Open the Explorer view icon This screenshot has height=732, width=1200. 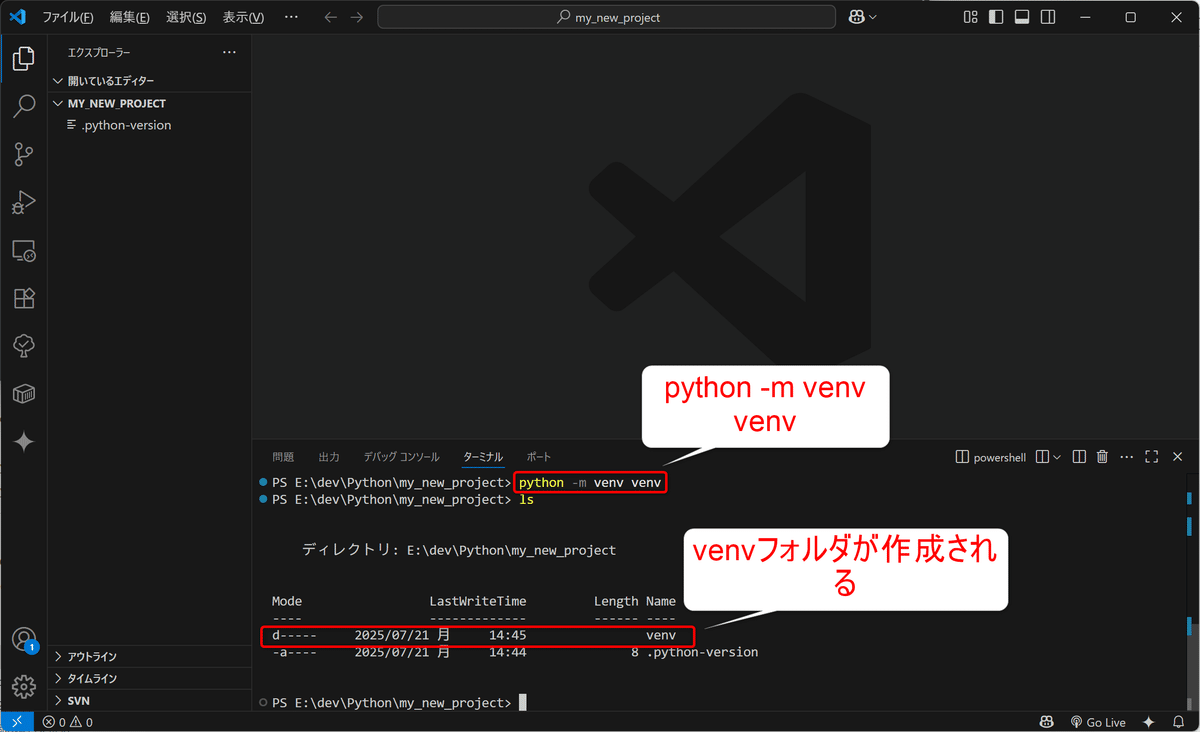point(23,58)
